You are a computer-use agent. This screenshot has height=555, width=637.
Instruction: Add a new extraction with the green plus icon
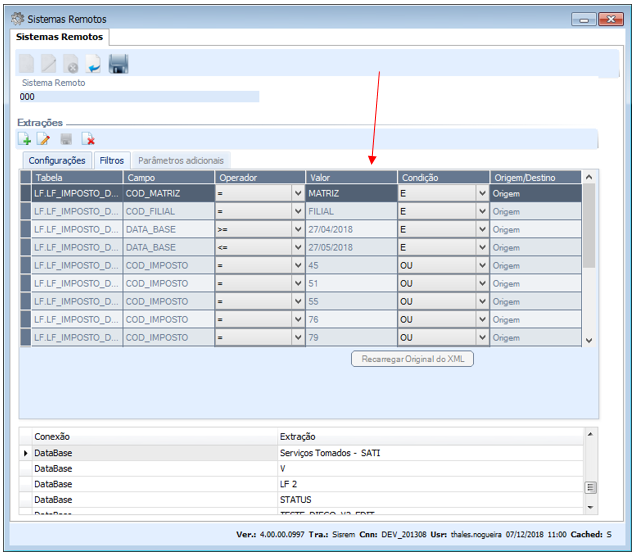tap(25, 139)
